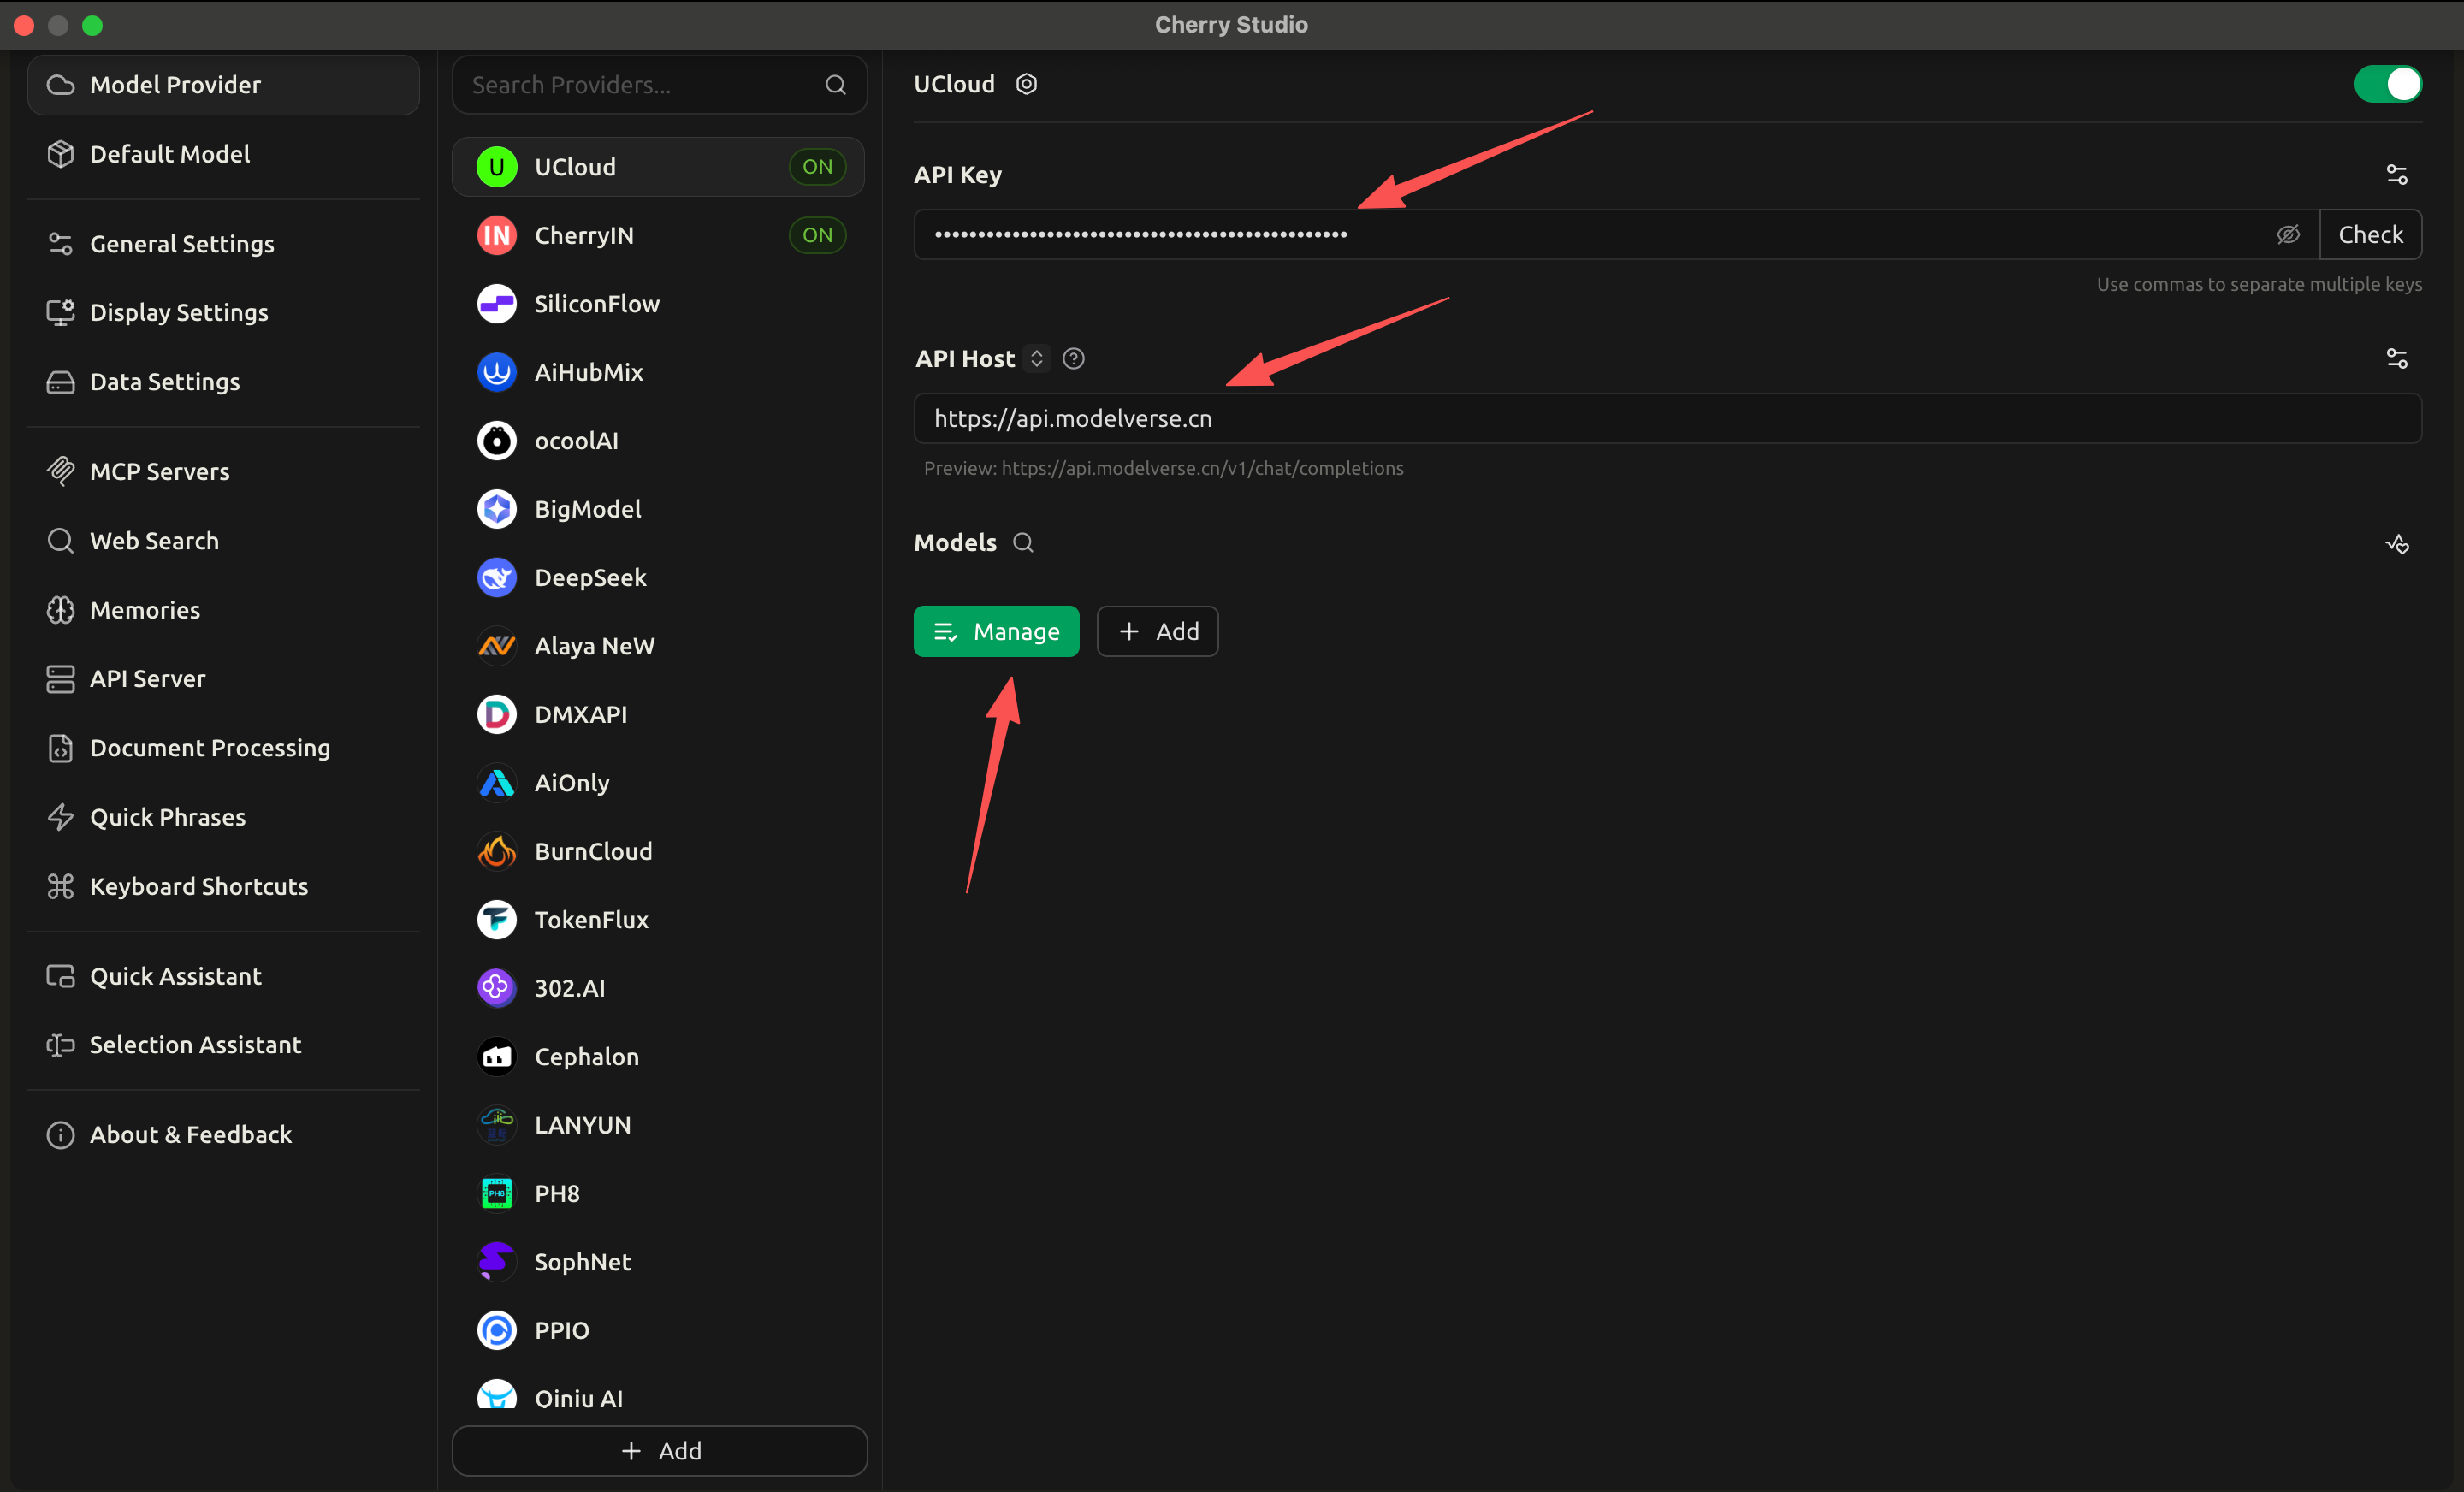Select the DeepSeek provider icon
This screenshot has width=2464, height=1492.
(x=497, y=578)
